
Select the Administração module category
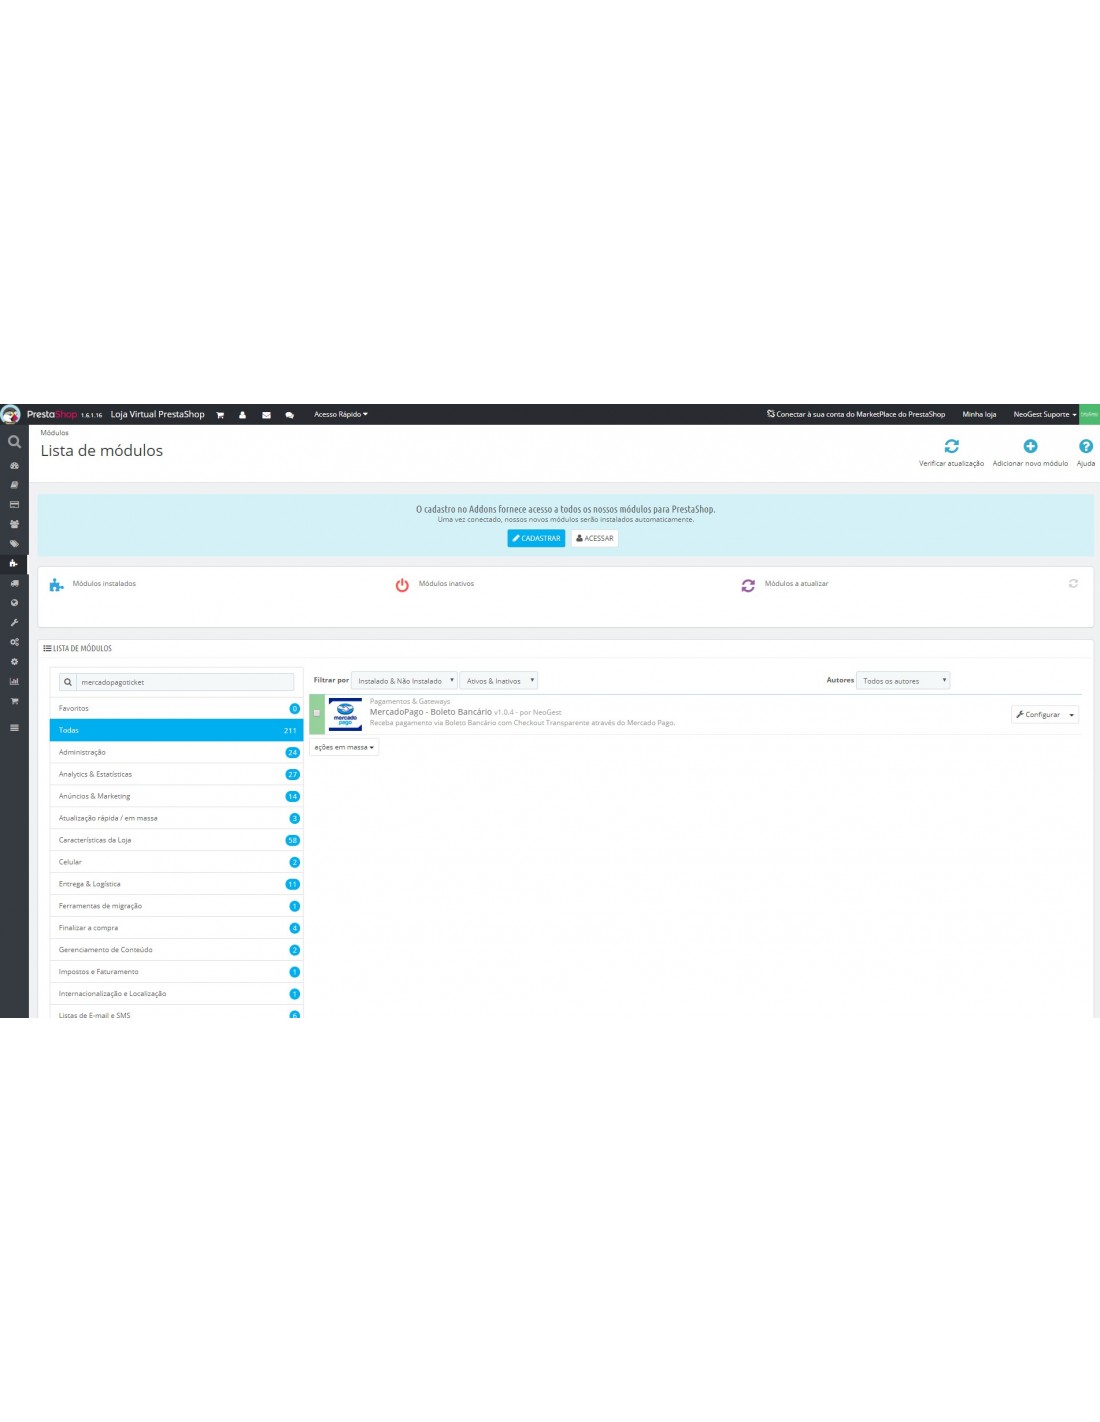pyautogui.click(x=82, y=752)
